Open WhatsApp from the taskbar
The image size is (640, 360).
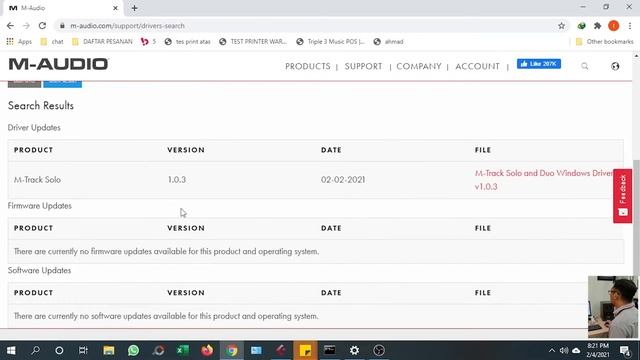tap(133, 350)
